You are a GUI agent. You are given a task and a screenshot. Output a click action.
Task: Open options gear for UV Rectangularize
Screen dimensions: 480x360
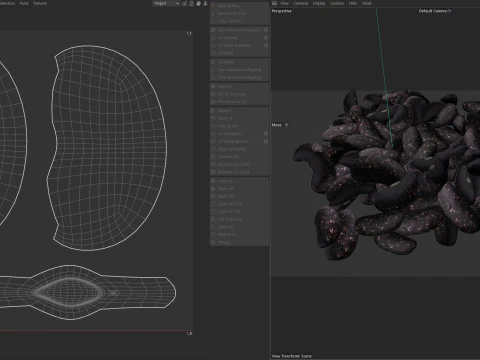(x=266, y=141)
